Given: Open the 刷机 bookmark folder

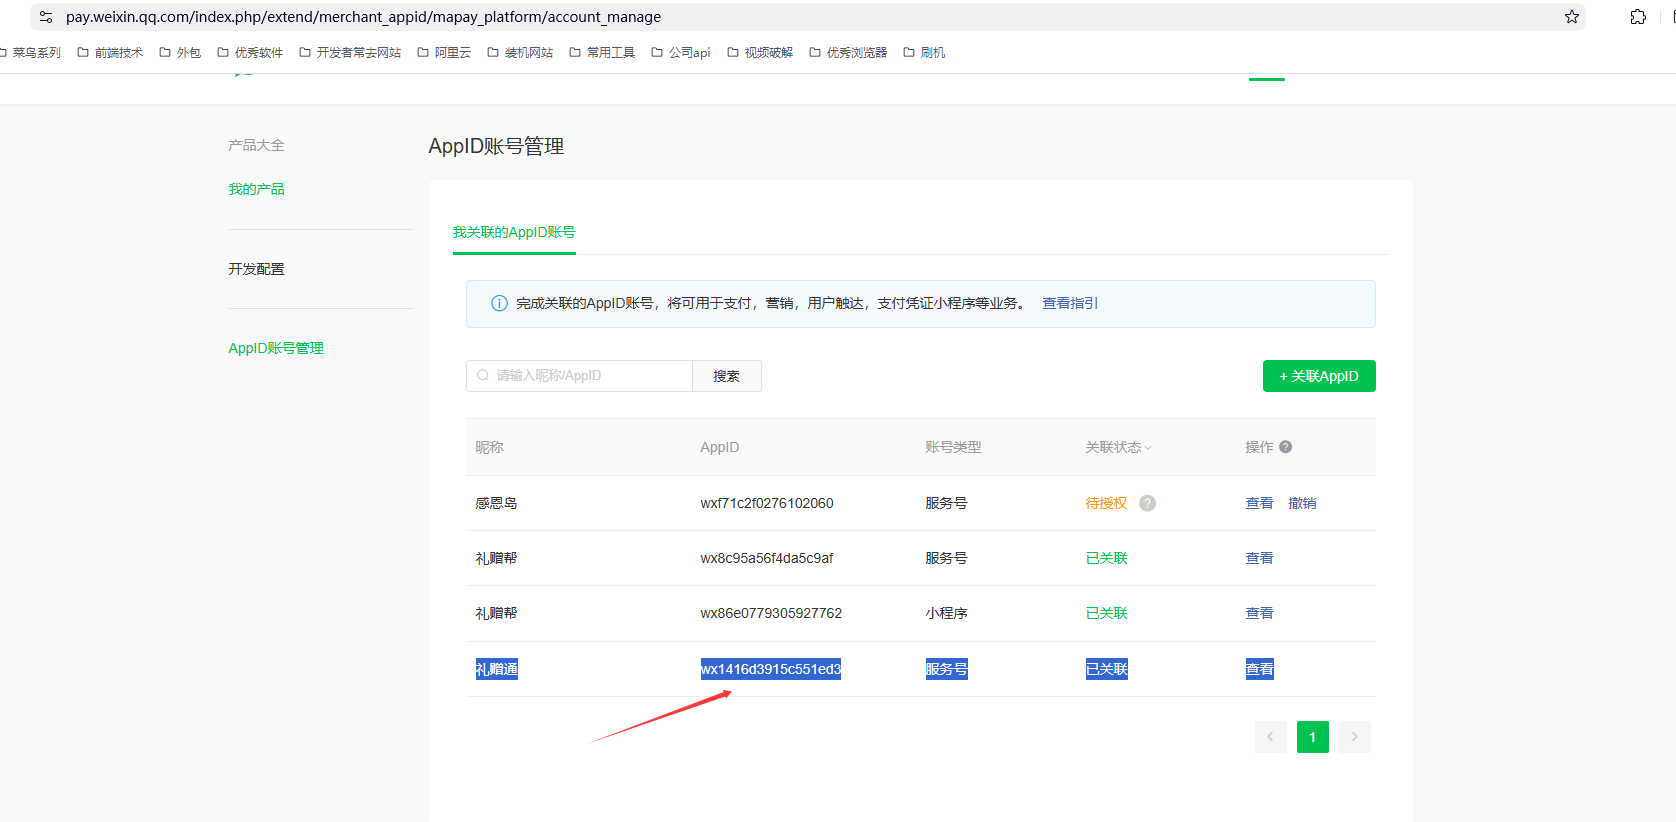Looking at the screenshot, I should click(x=924, y=53).
